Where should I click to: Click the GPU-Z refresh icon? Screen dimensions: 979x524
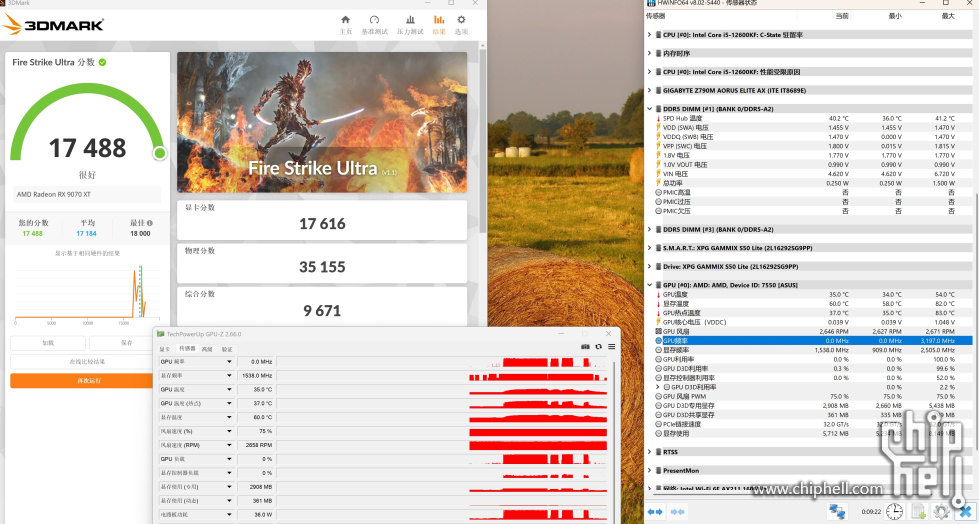(x=599, y=347)
